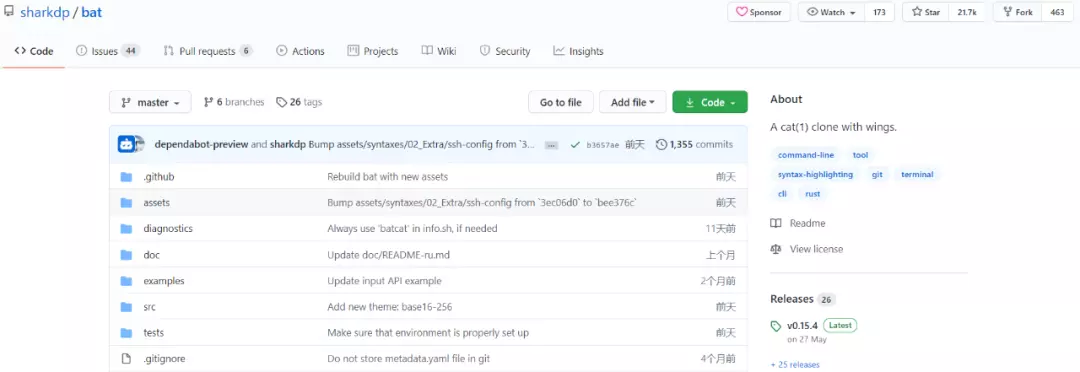
Task: Click the .github folder icon
Action: coord(126,177)
